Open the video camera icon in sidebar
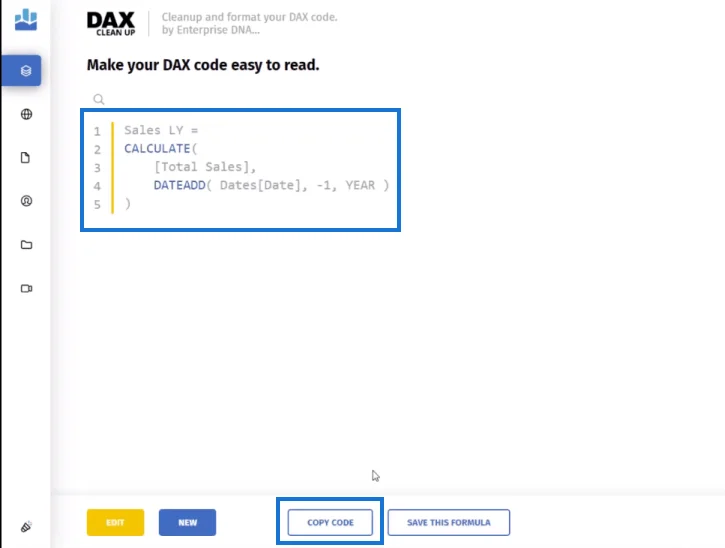The height and width of the screenshot is (548, 725). coord(26,289)
